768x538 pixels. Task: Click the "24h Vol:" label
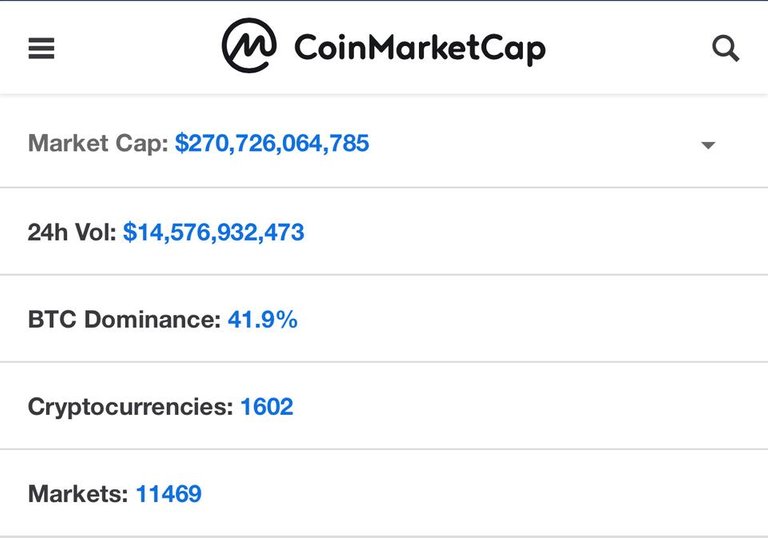(x=72, y=233)
